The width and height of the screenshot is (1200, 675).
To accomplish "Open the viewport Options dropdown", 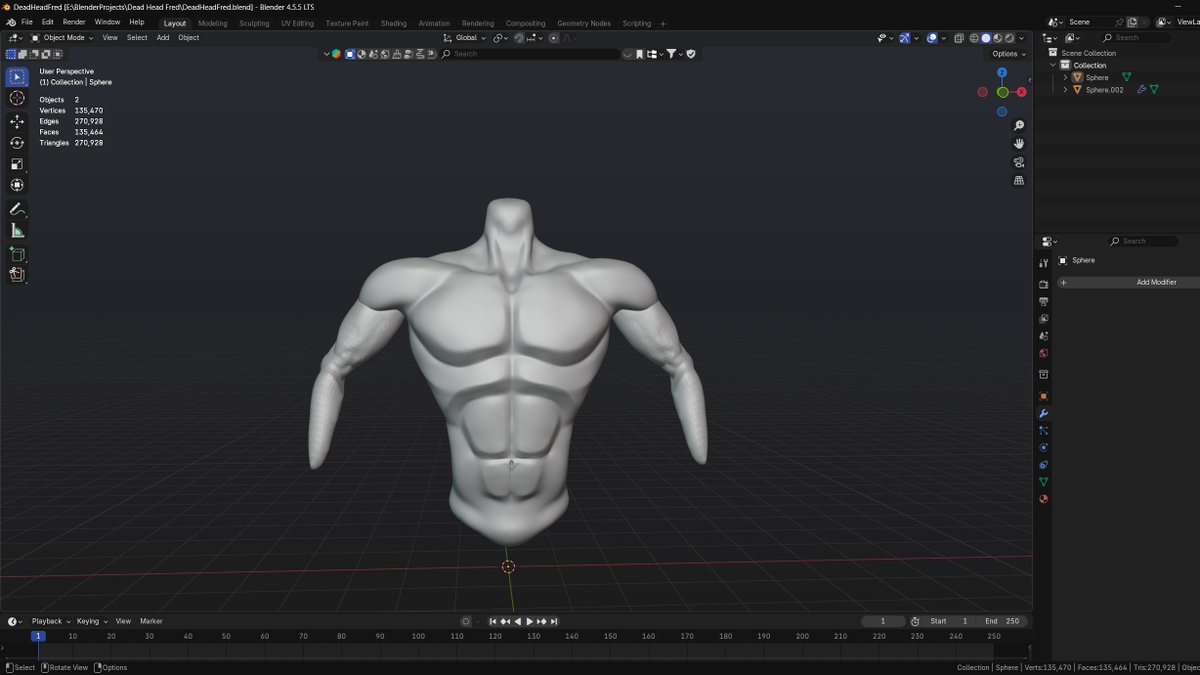I will [x=1008, y=54].
